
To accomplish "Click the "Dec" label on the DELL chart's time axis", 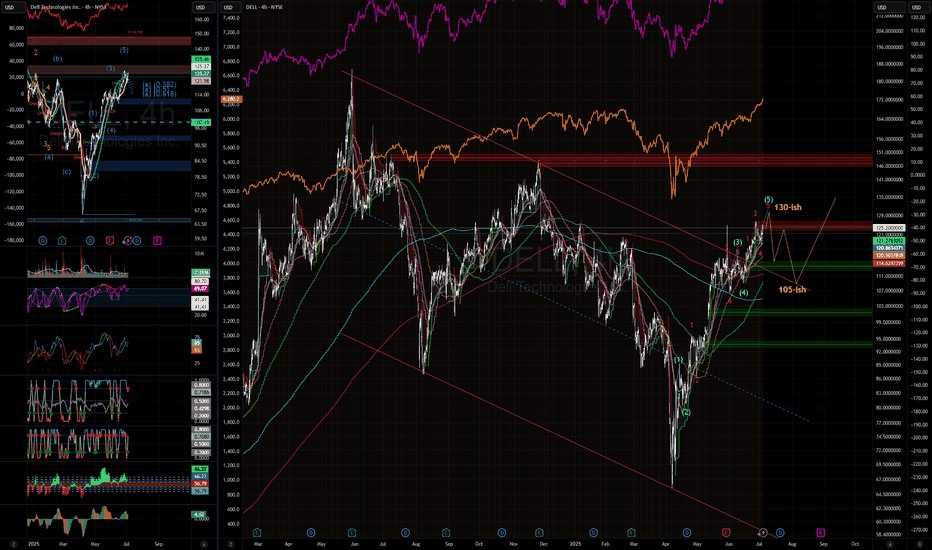I will 543,543.
